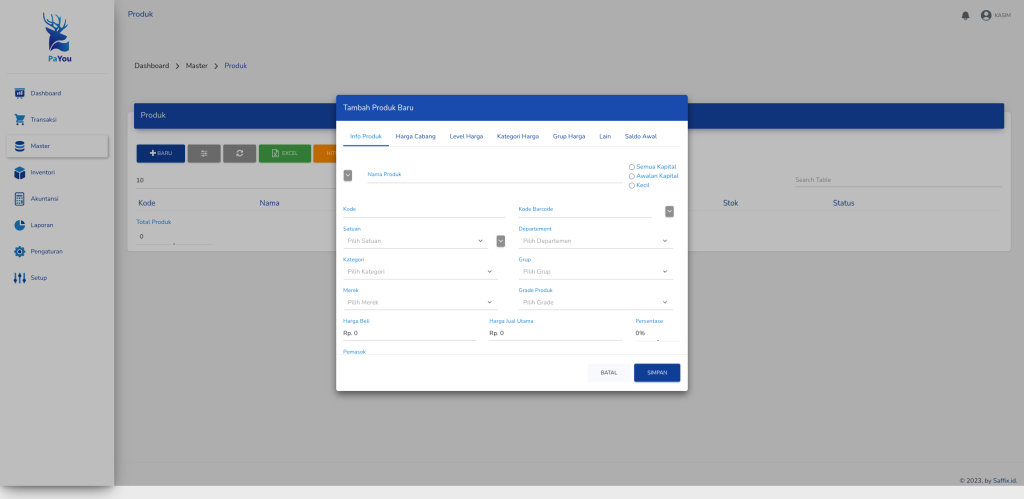
Task: Open the Dashboard sidebar icon
Action: pos(20,93)
